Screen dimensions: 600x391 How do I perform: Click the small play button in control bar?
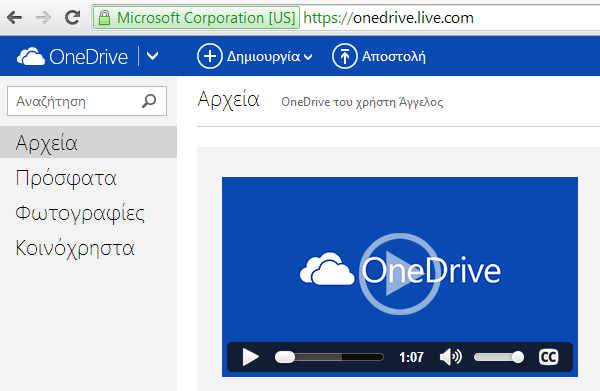coord(251,357)
